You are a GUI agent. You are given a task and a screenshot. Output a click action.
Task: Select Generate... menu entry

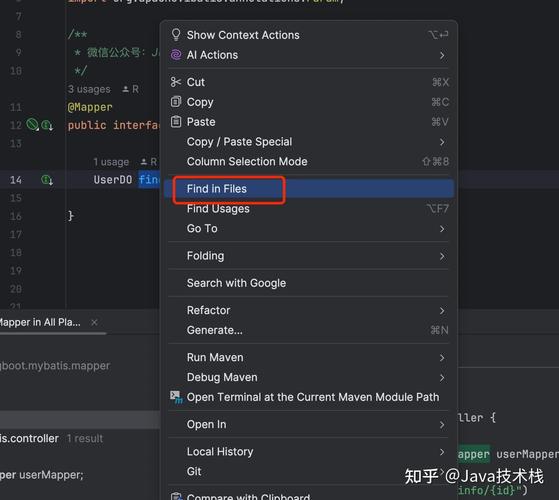309,330
